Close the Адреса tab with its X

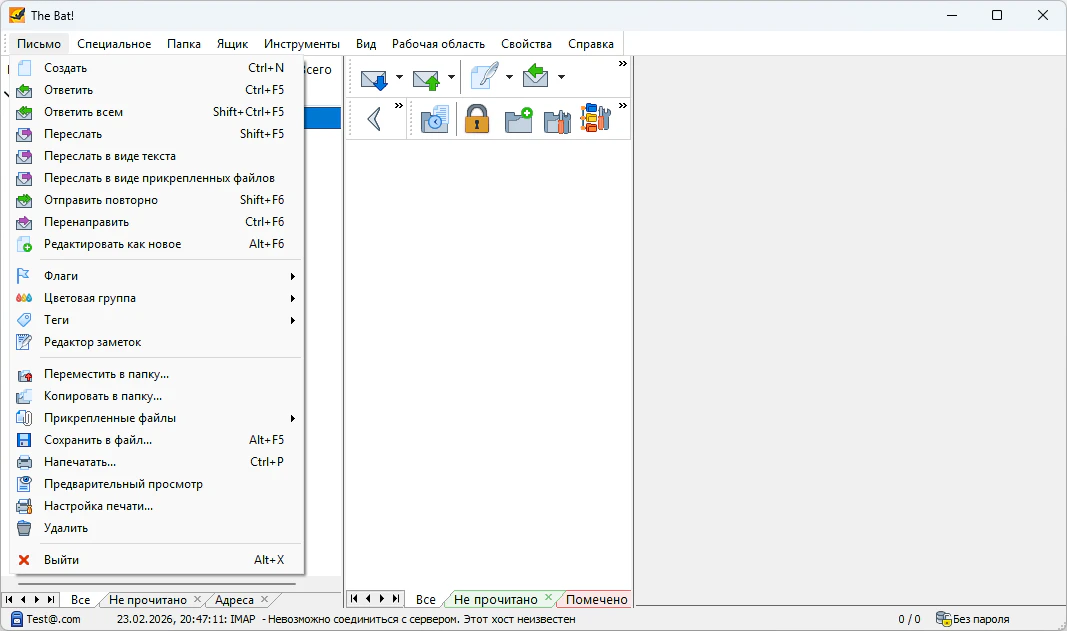click(x=264, y=600)
